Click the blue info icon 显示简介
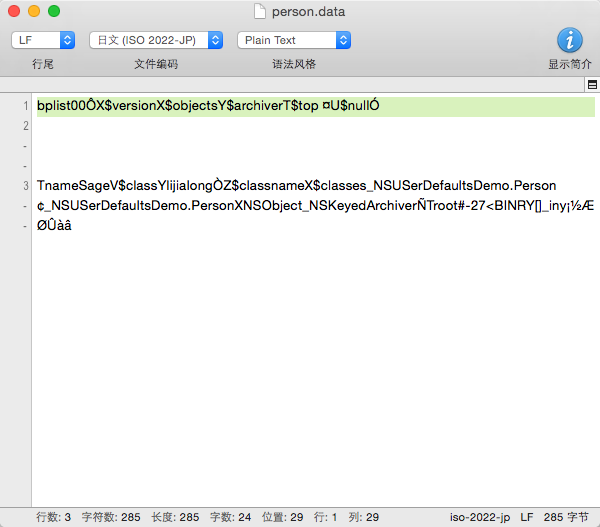The image size is (600, 527). coord(570,40)
